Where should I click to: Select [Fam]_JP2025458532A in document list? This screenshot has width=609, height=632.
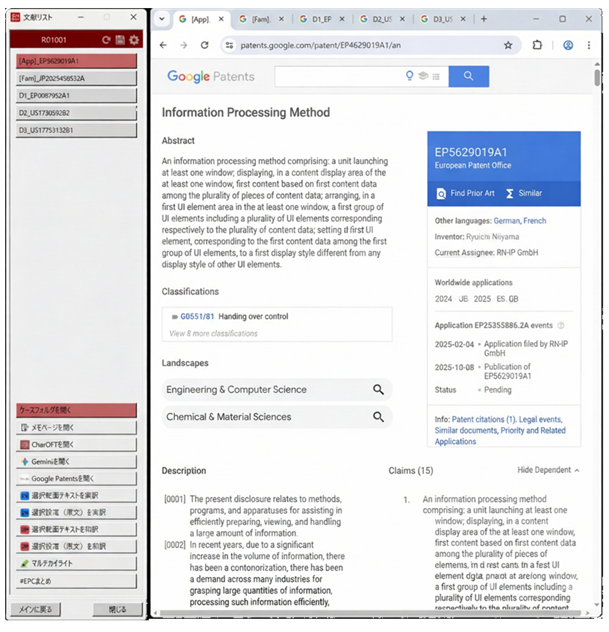(x=77, y=78)
